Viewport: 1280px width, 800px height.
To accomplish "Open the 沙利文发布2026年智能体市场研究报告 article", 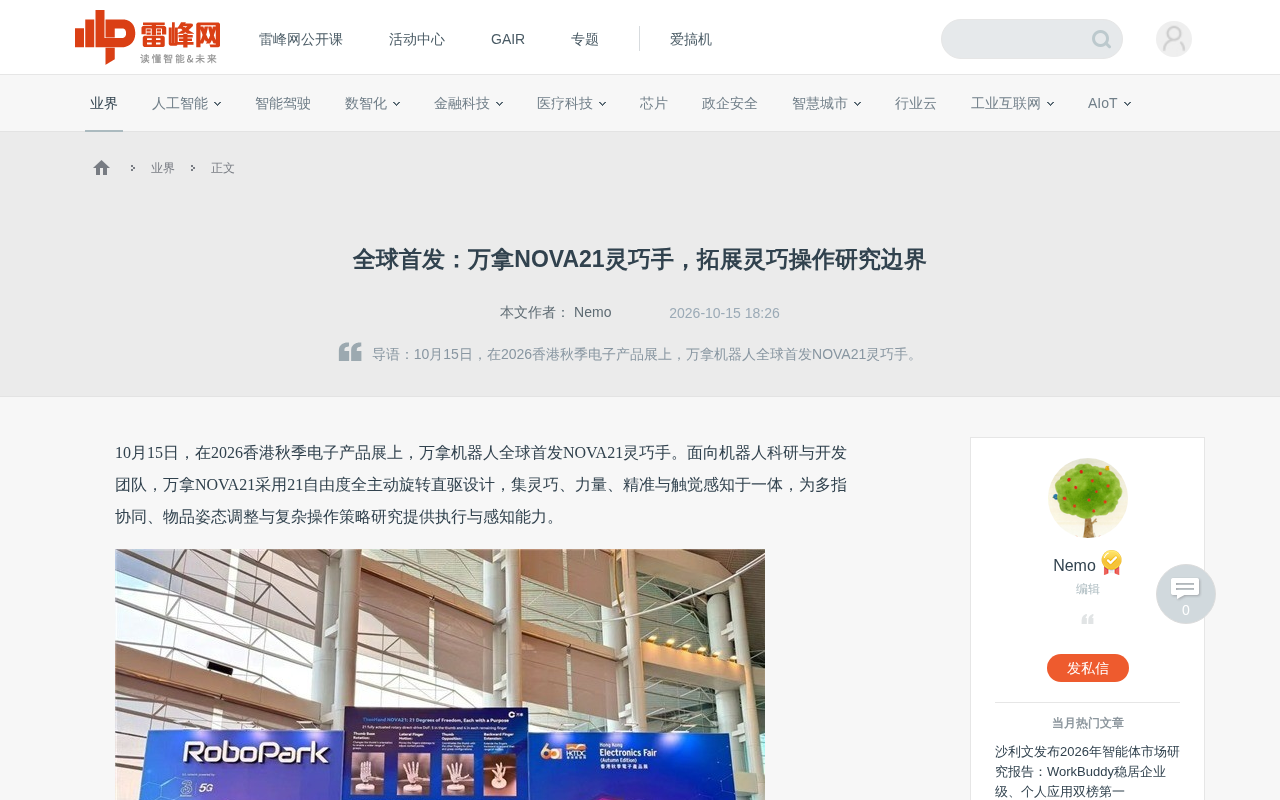I will 1088,771.
